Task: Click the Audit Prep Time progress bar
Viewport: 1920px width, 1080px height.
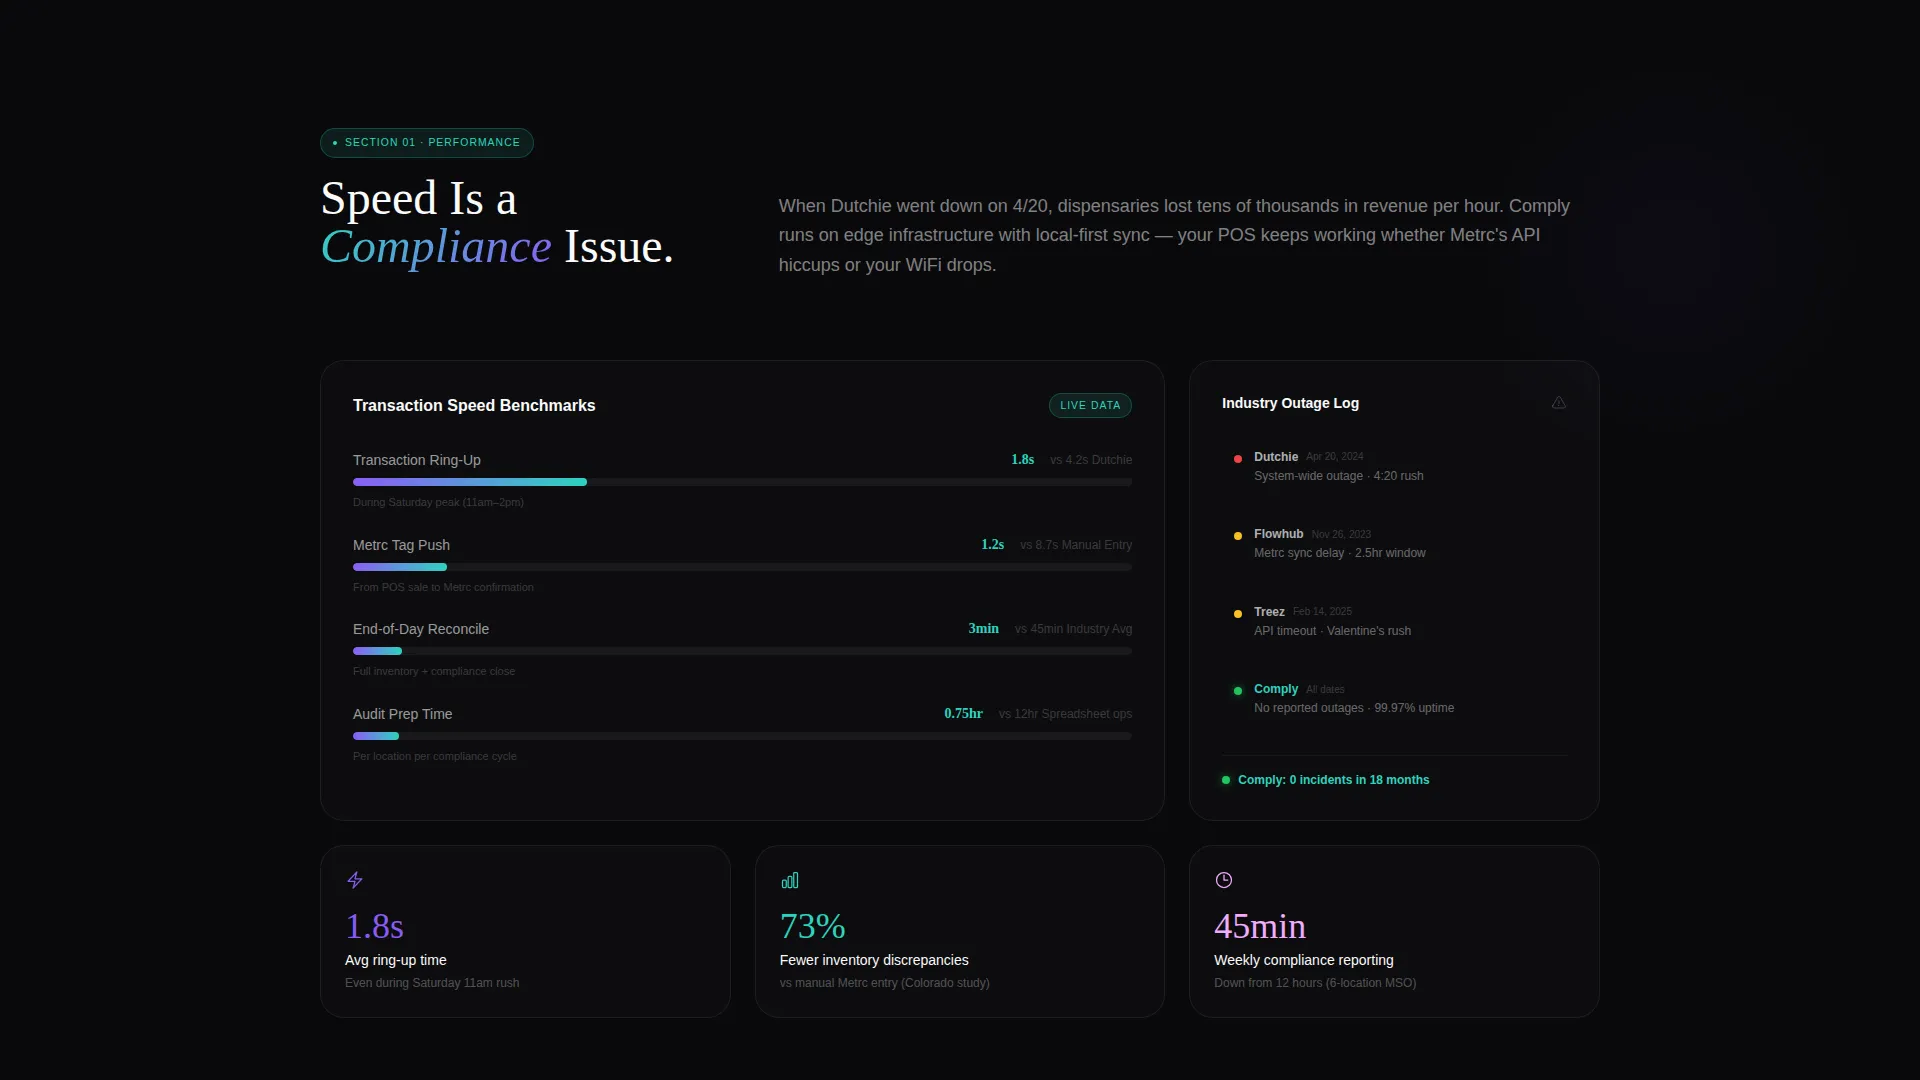Action: (742, 736)
